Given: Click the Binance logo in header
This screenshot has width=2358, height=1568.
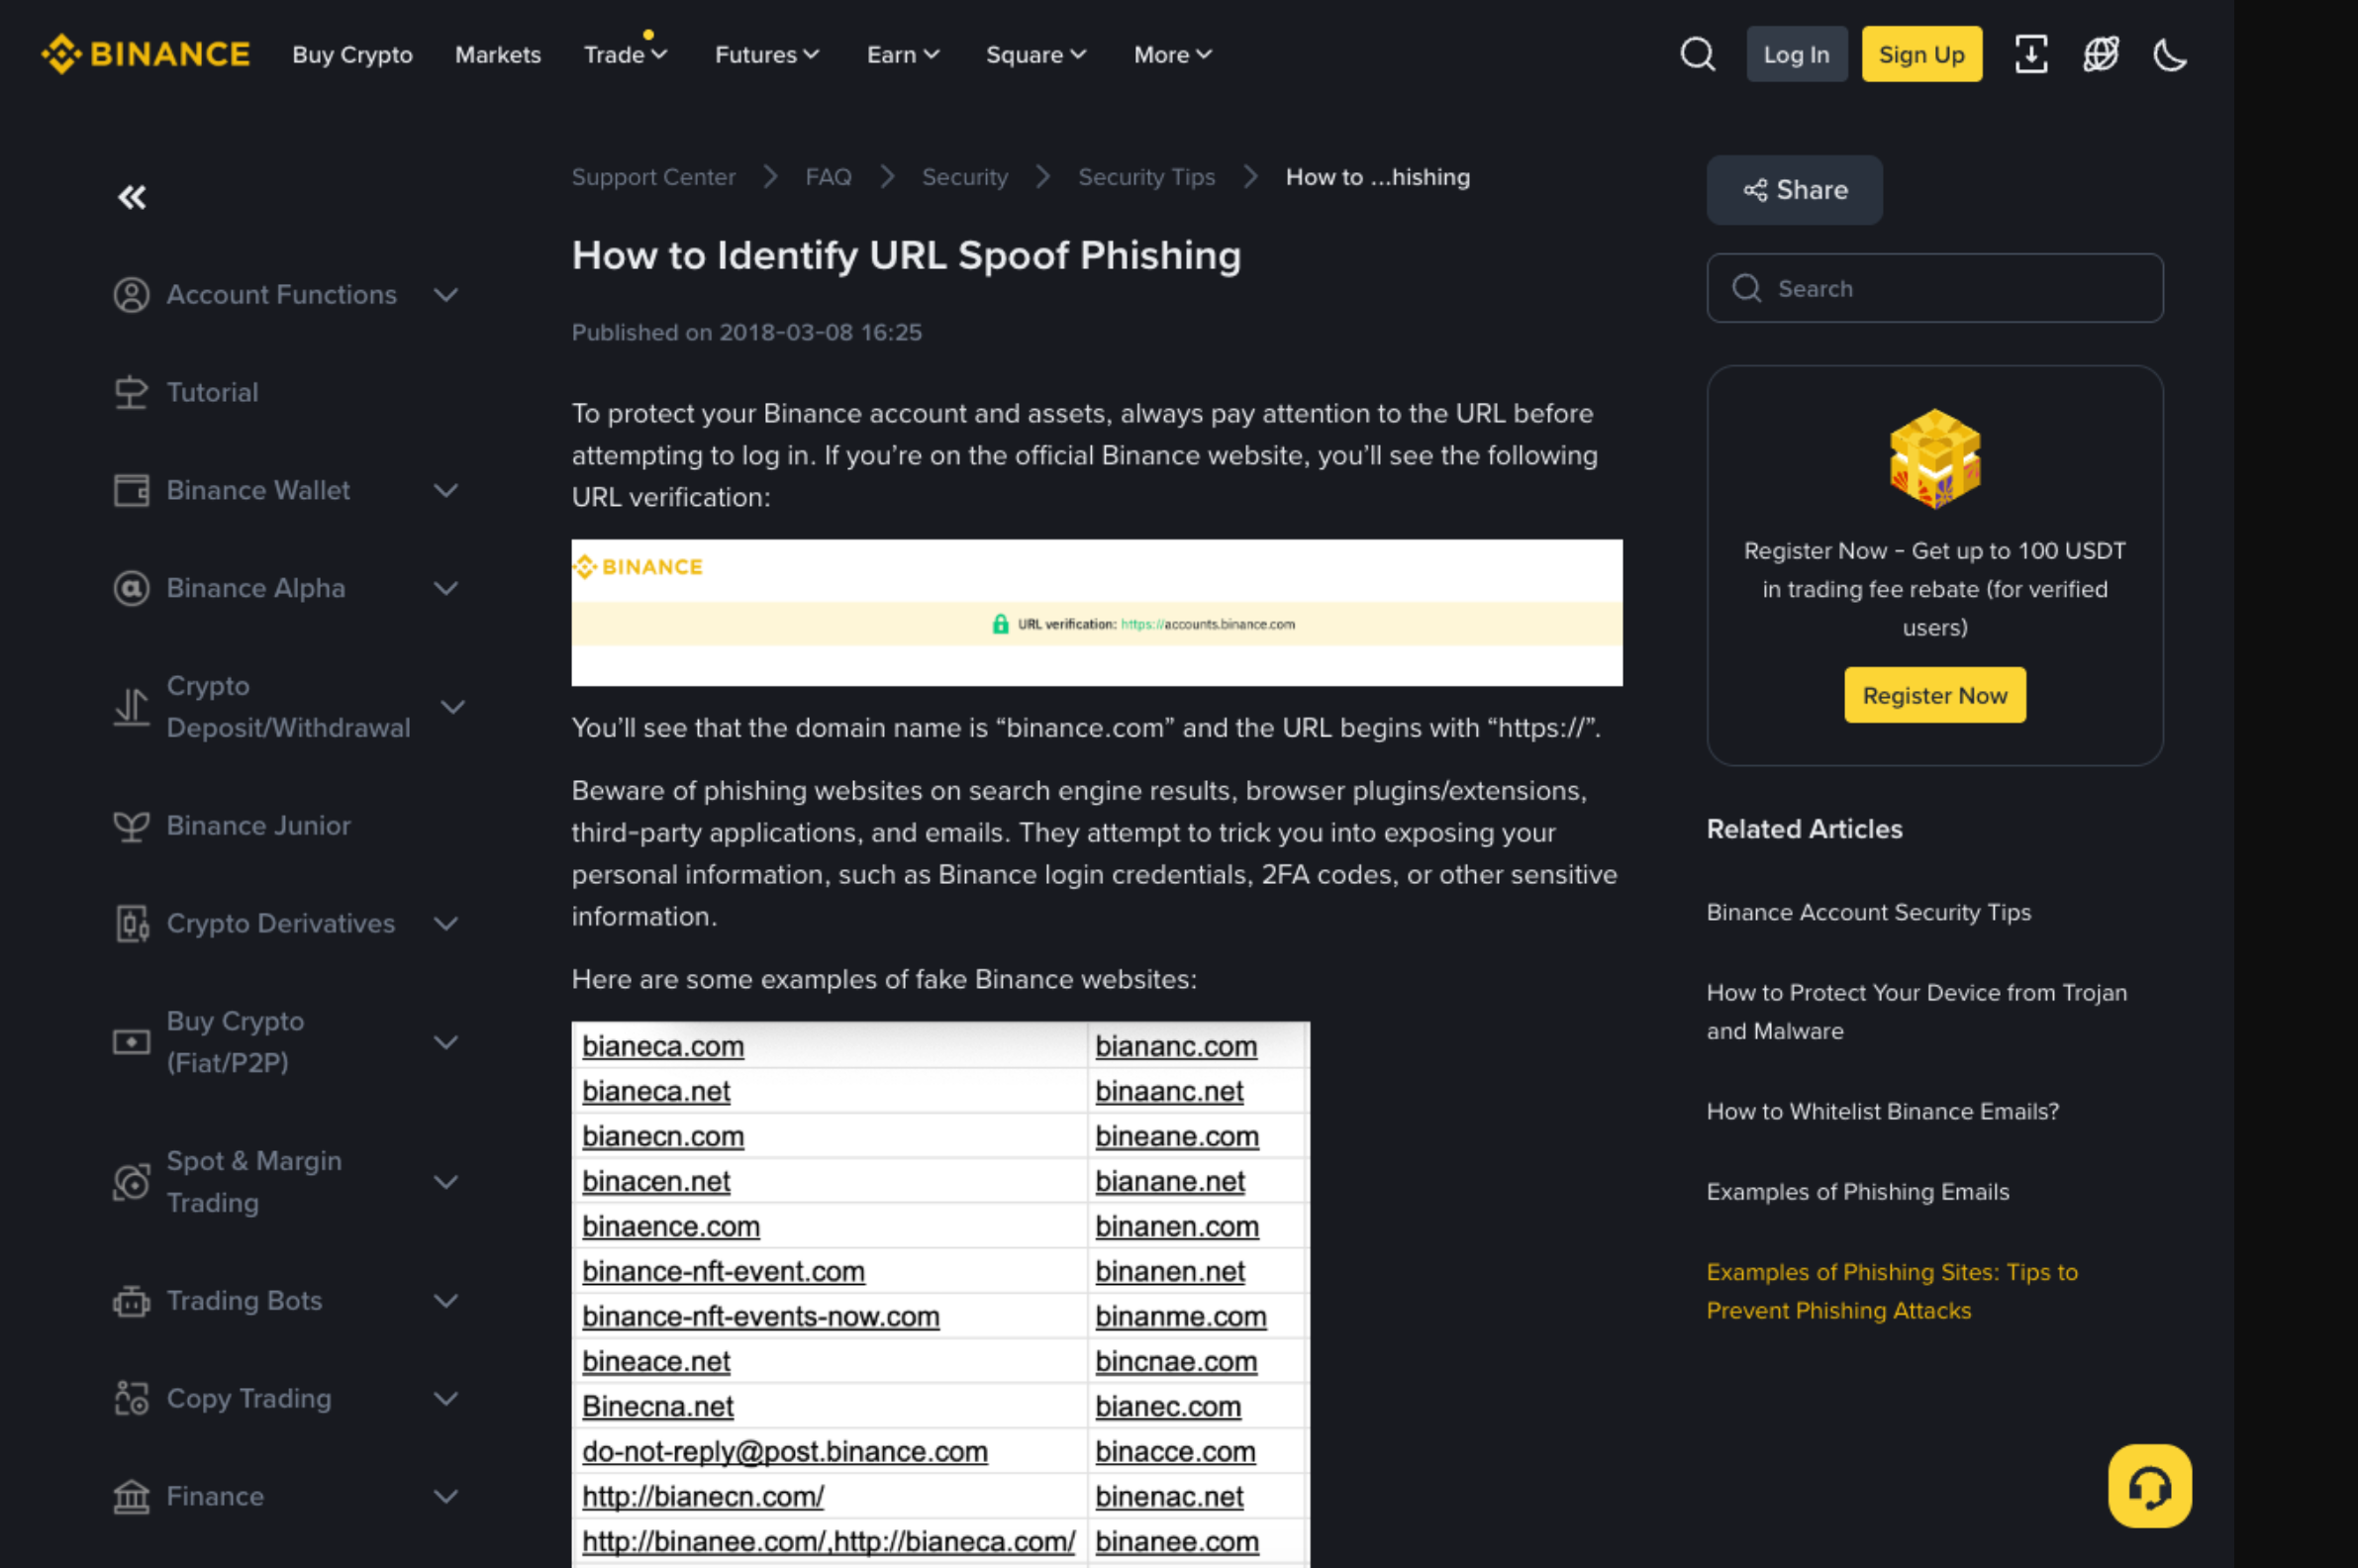Looking at the screenshot, I should coord(146,54).
